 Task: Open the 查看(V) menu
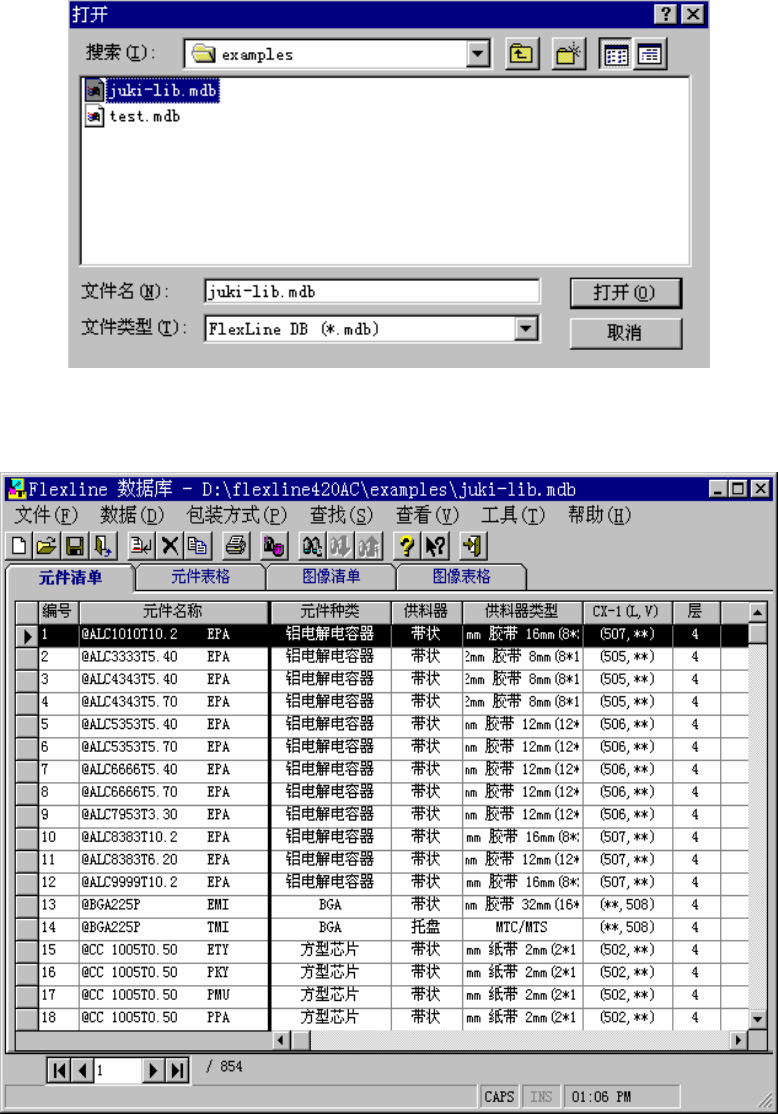click(428, 515)
